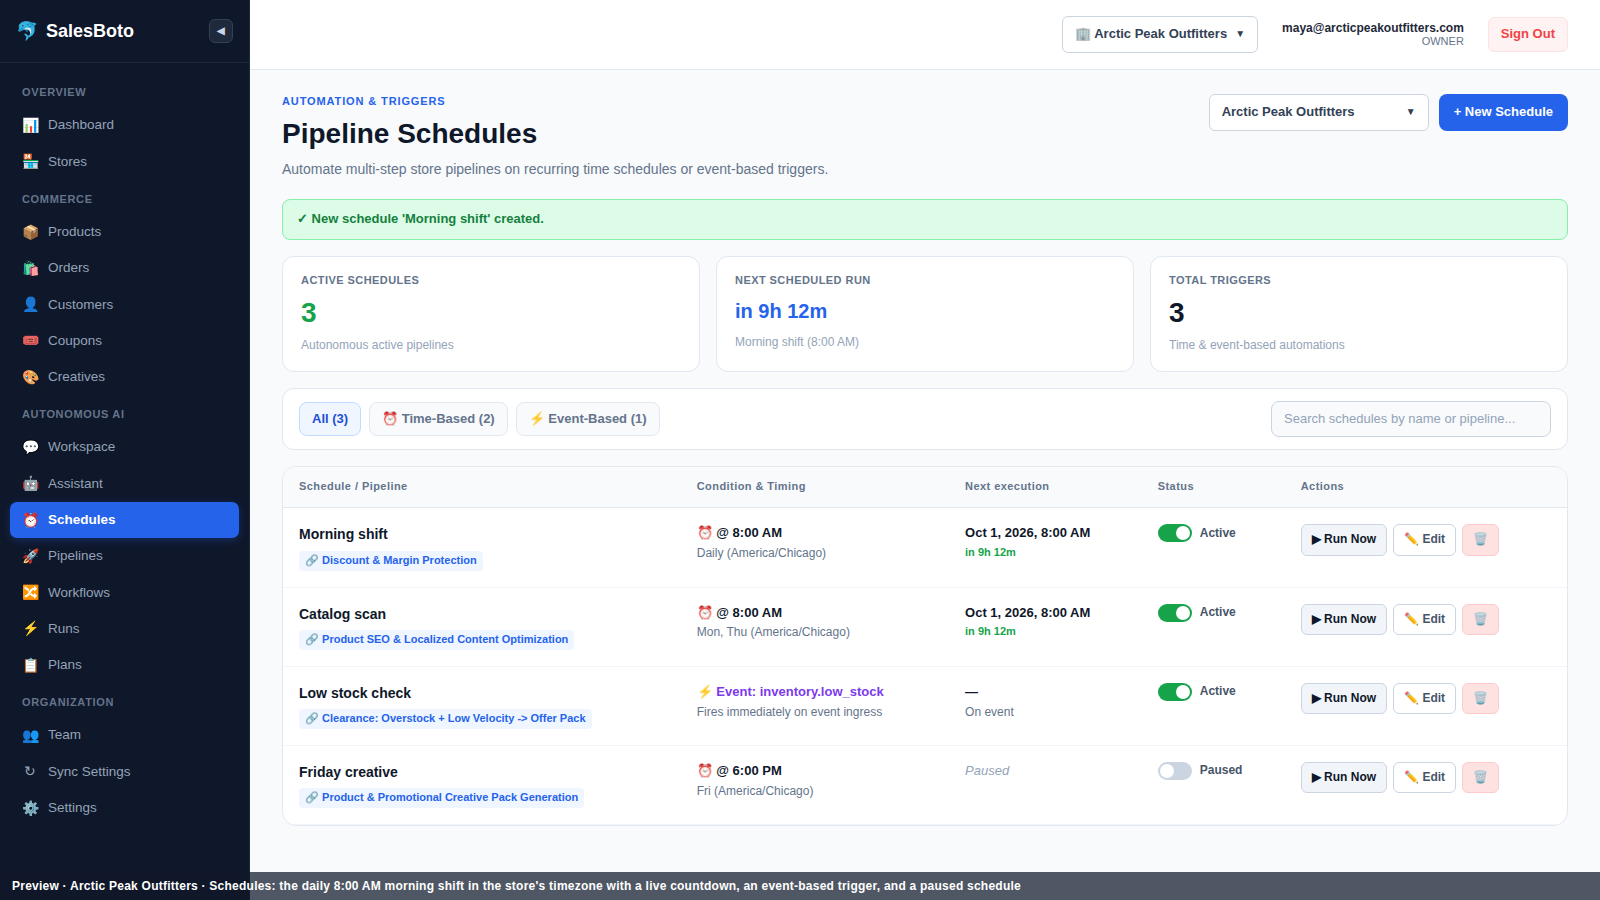Image resolution: width=1600 pixels, height=900 pixels.
Task: Select the All (3) filter tab
Action: coord(330,419)
